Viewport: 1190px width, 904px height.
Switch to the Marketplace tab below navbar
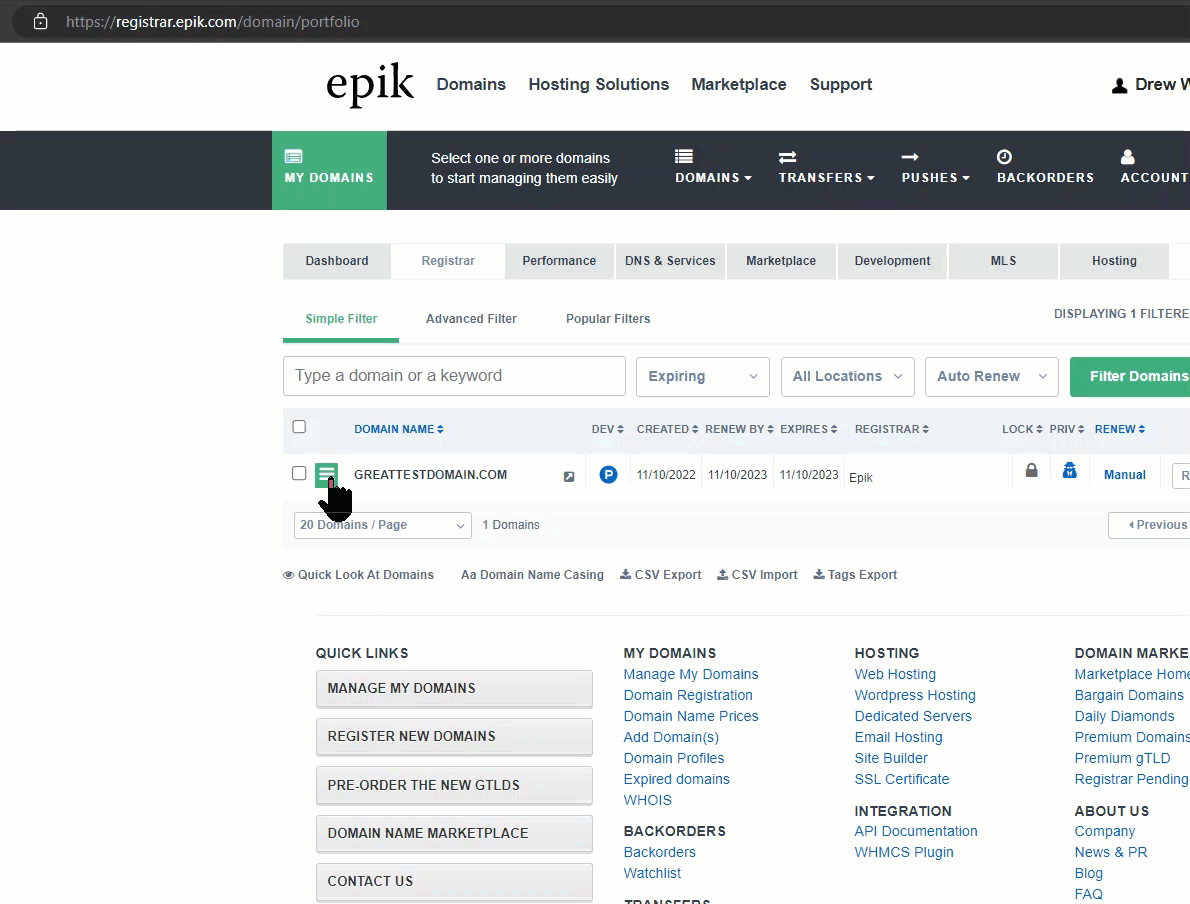781,261
